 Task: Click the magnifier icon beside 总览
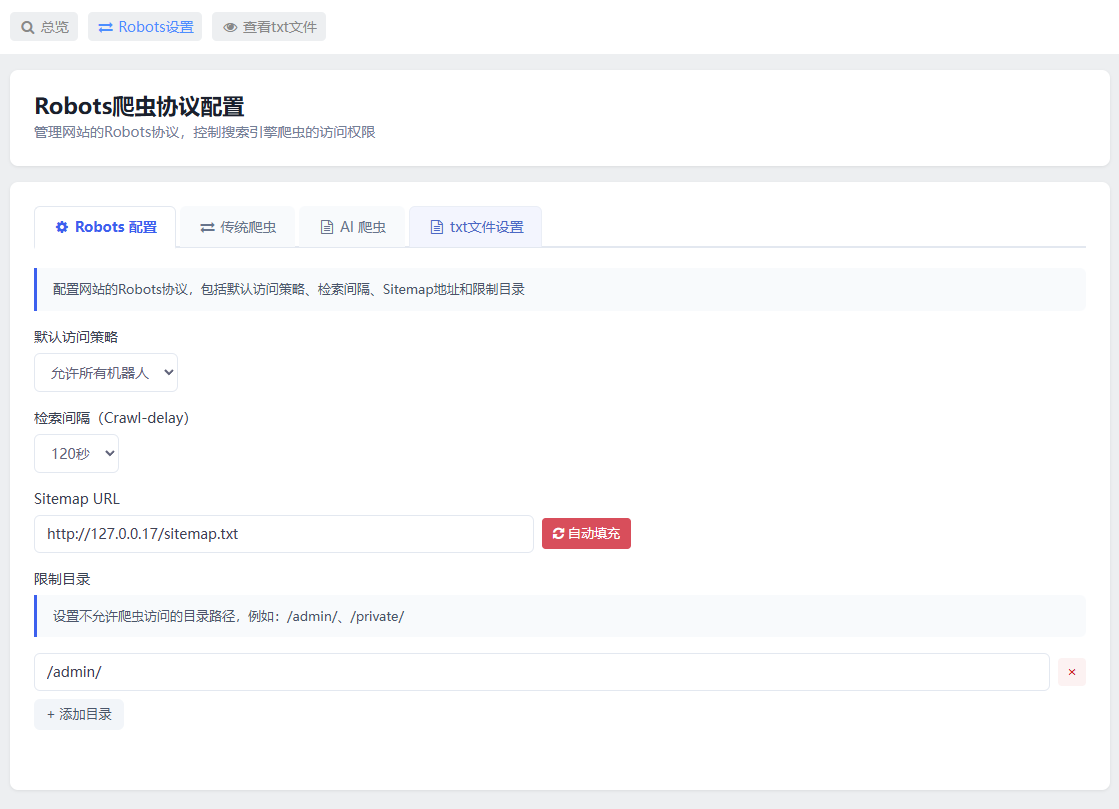tap(28, 27)
